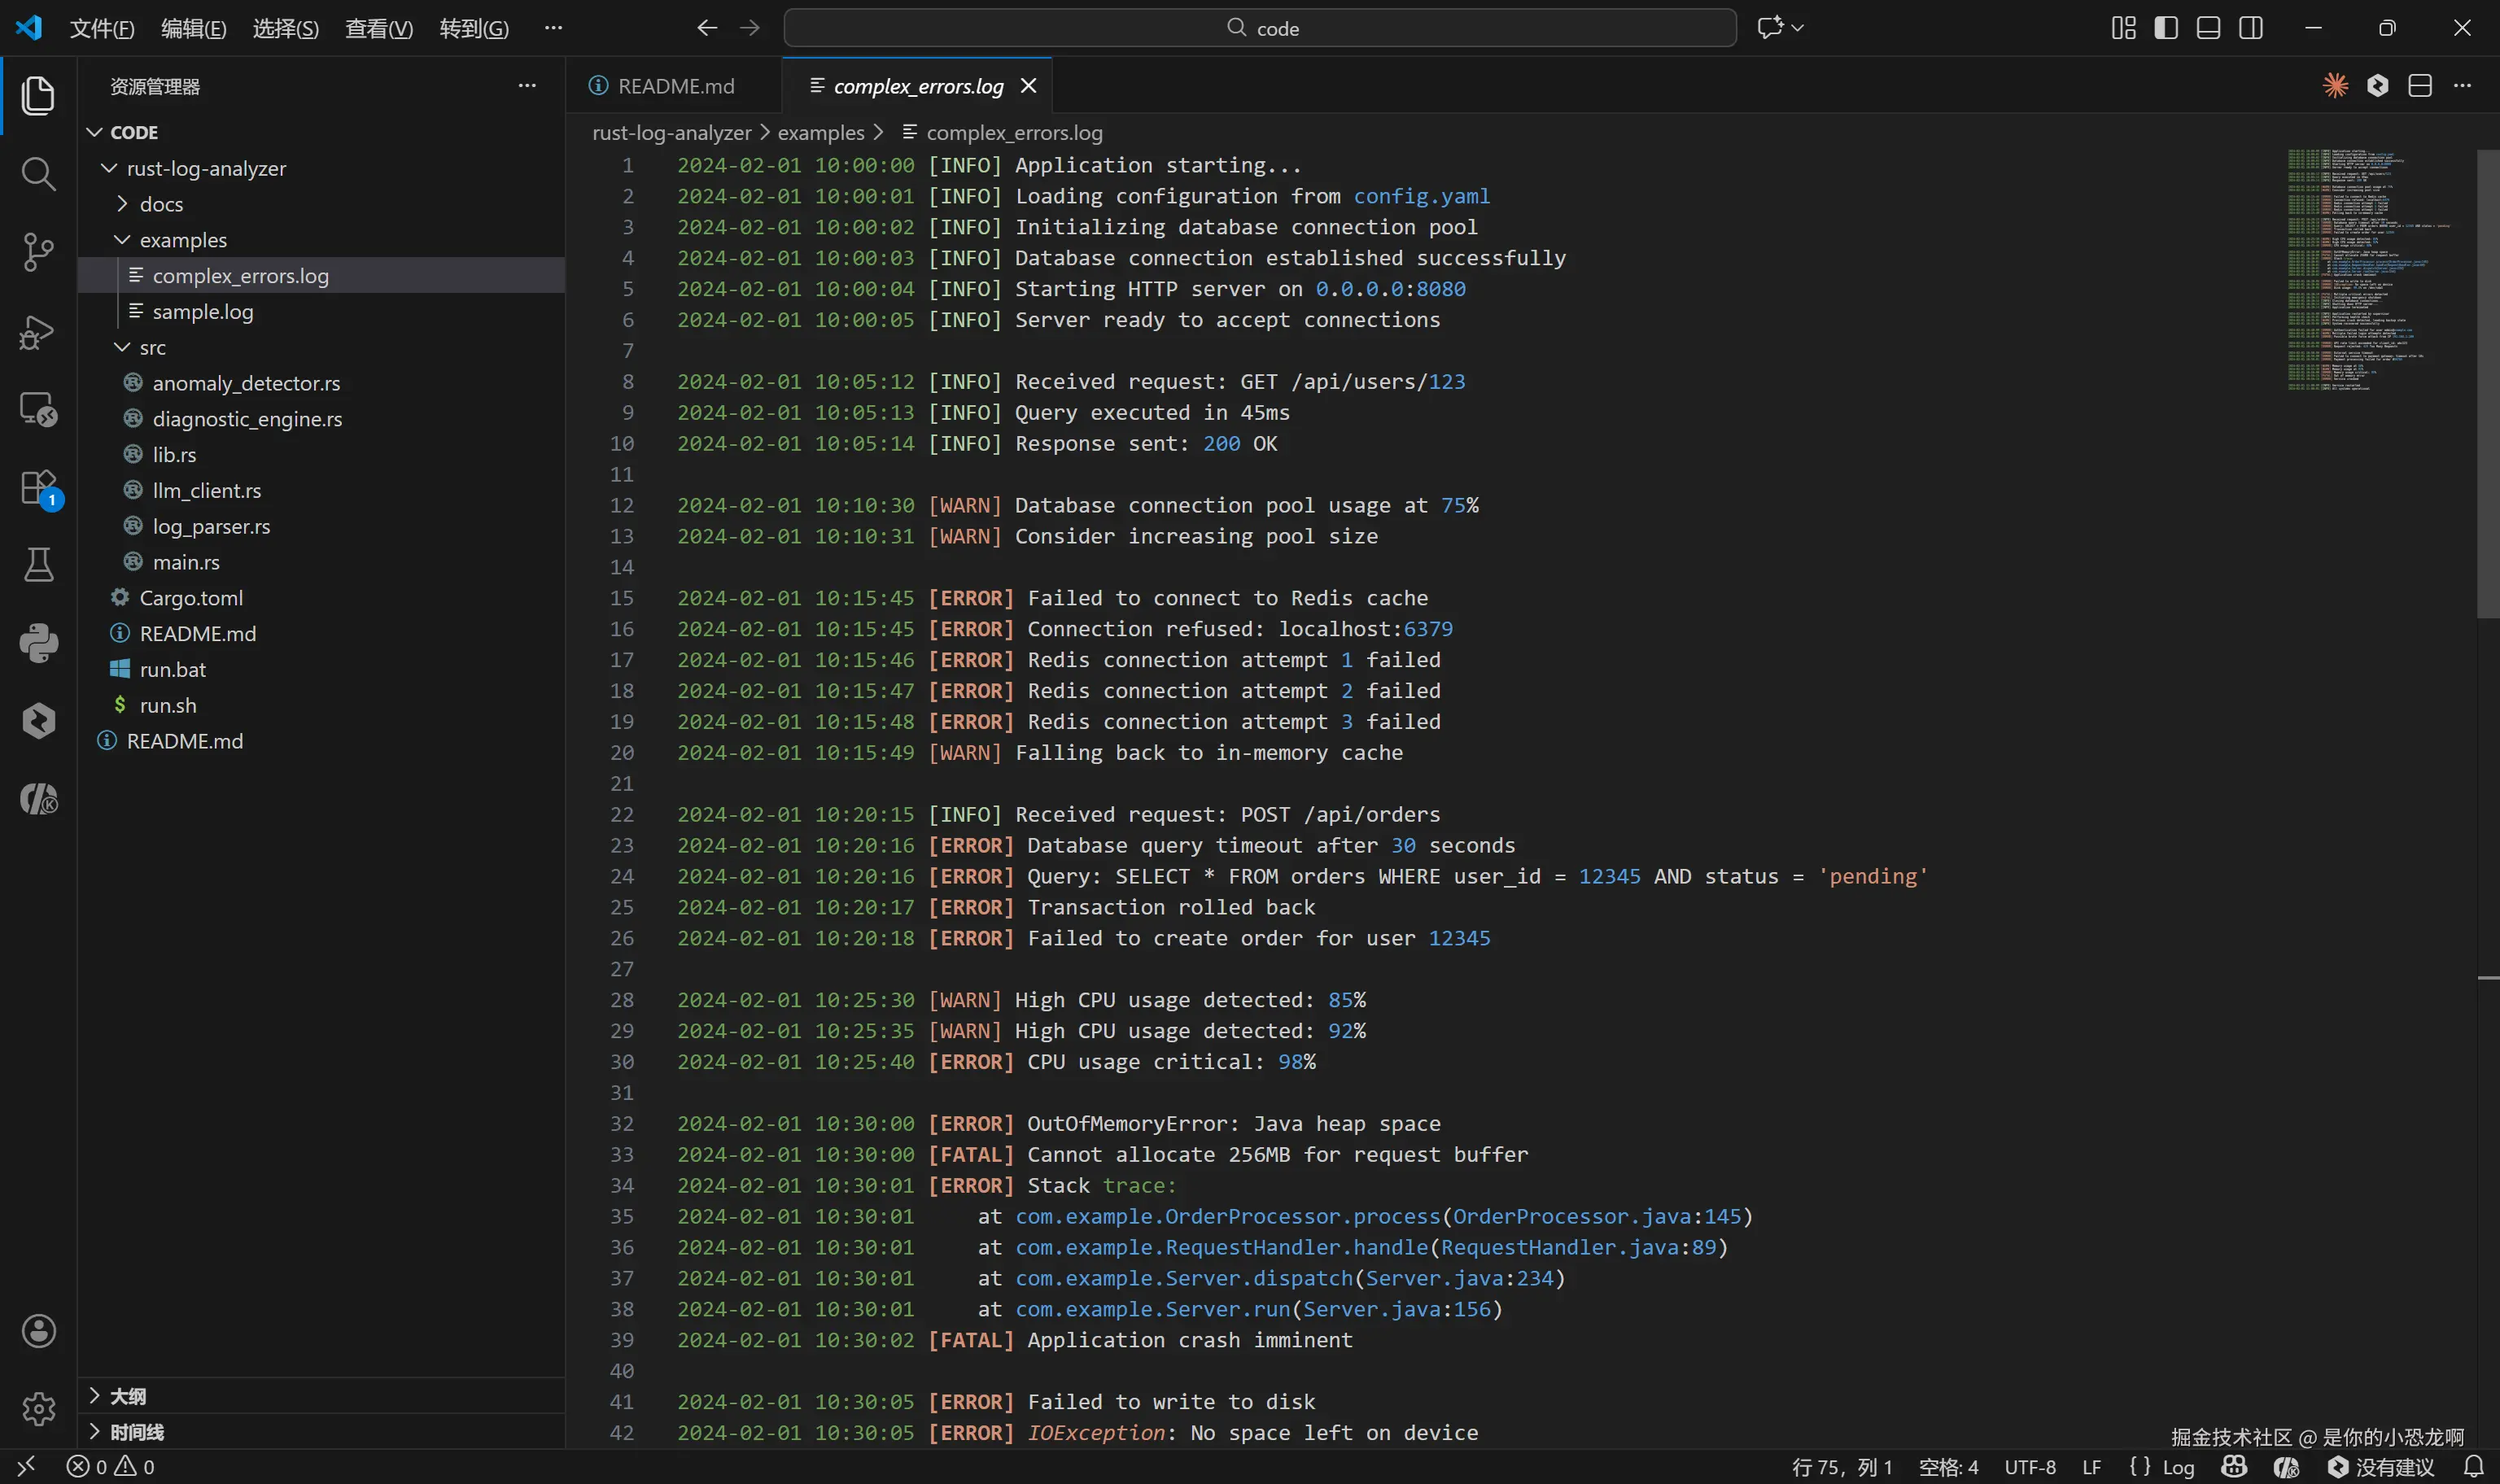Click the notifications bell in status bar
Screen dimensions: 2500x1484
pyautogui.click(x=2473, y=1466)
